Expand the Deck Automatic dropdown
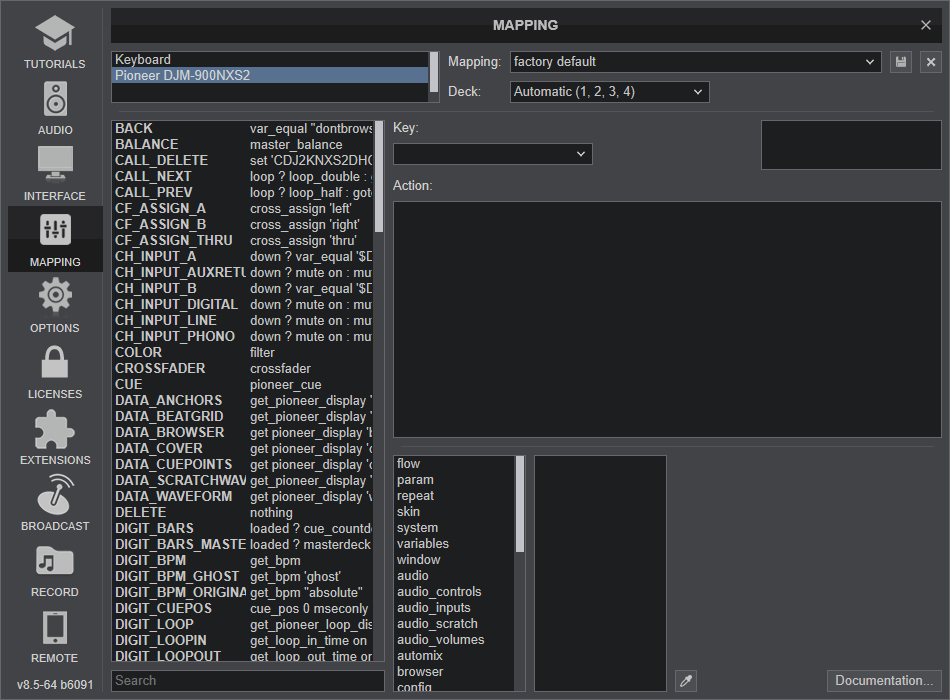 click(609, 92)
